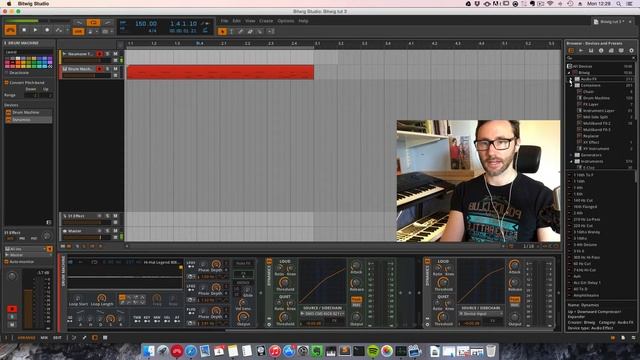Select All Devices in browser tree
640x360 pixels.
600,66
